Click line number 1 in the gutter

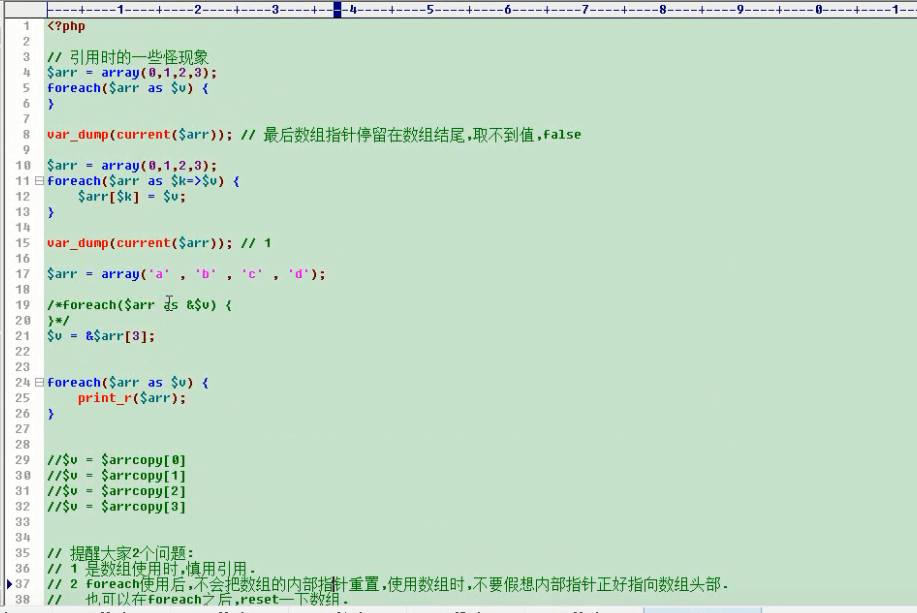pyautogui.click(x=27, y=25)
